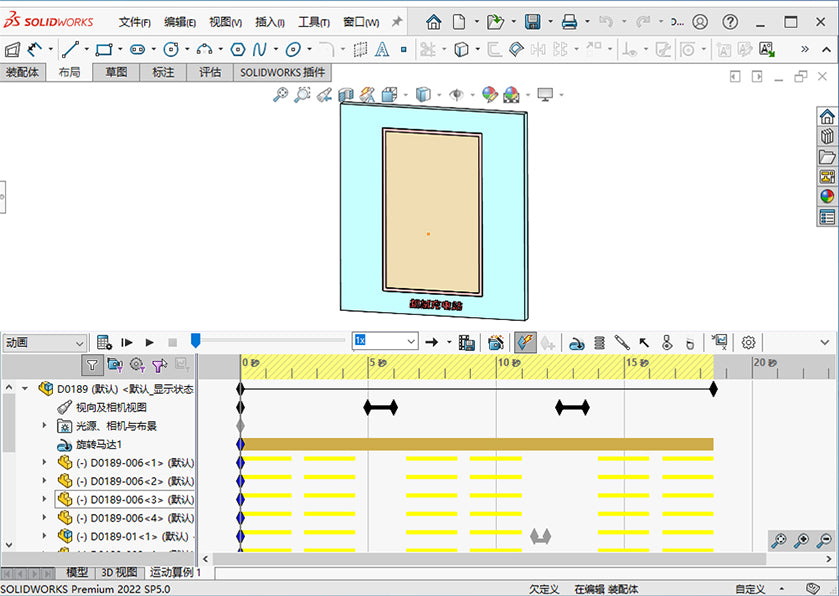Zoom out on the timeline

[x=824, y=541]
